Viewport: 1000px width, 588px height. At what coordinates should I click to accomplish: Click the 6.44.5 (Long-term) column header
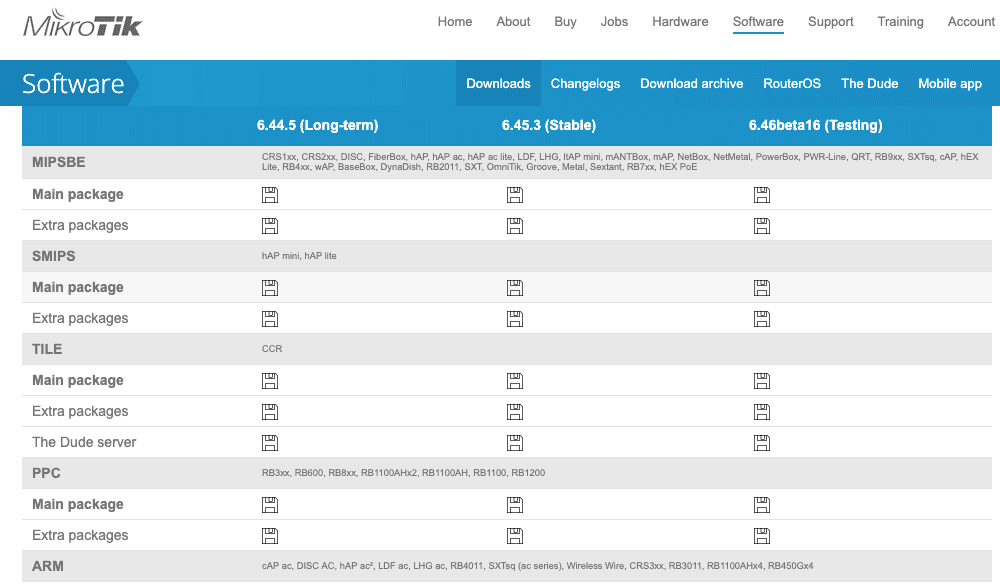click(x=318, y=125)
